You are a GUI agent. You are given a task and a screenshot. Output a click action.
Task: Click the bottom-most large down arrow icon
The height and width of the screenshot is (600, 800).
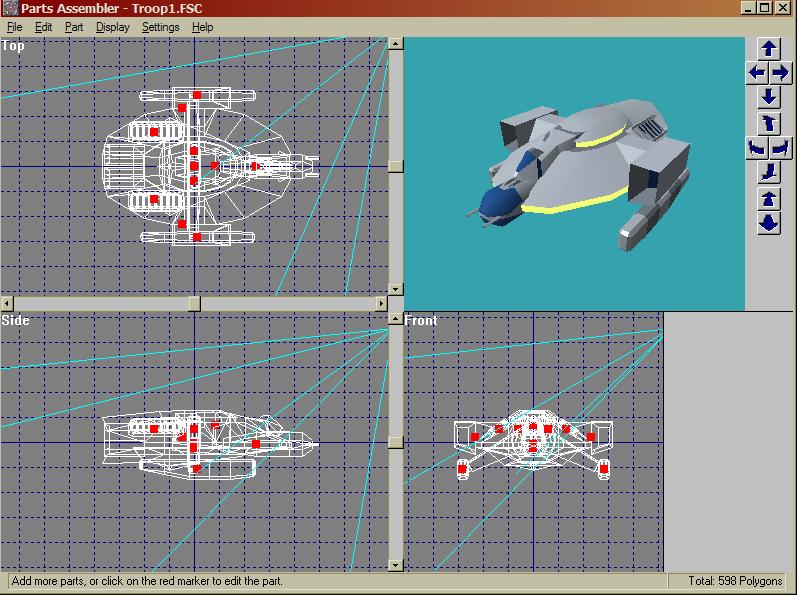click(768, 222)
